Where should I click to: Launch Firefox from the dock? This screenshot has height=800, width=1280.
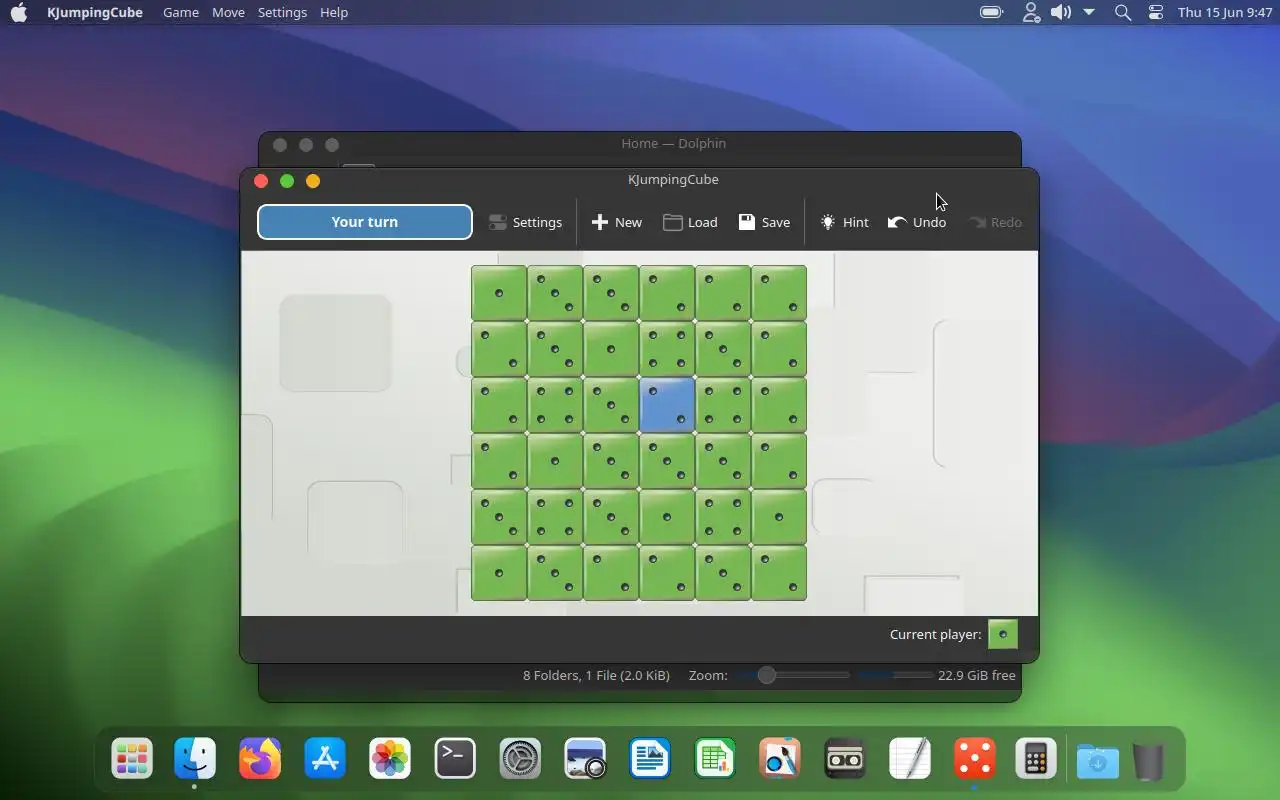pos(260,759)
